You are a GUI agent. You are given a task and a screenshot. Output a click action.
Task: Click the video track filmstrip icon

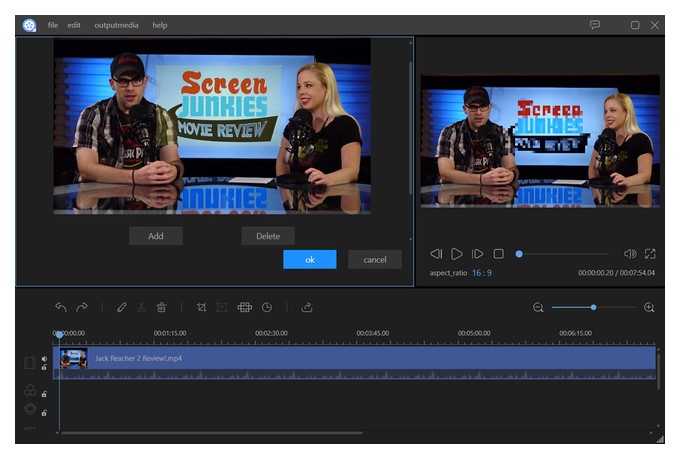click(x=30, y=363)
